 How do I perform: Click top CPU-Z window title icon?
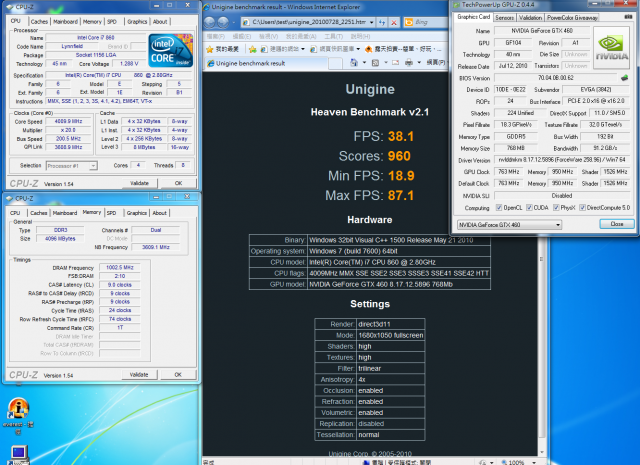10,7
